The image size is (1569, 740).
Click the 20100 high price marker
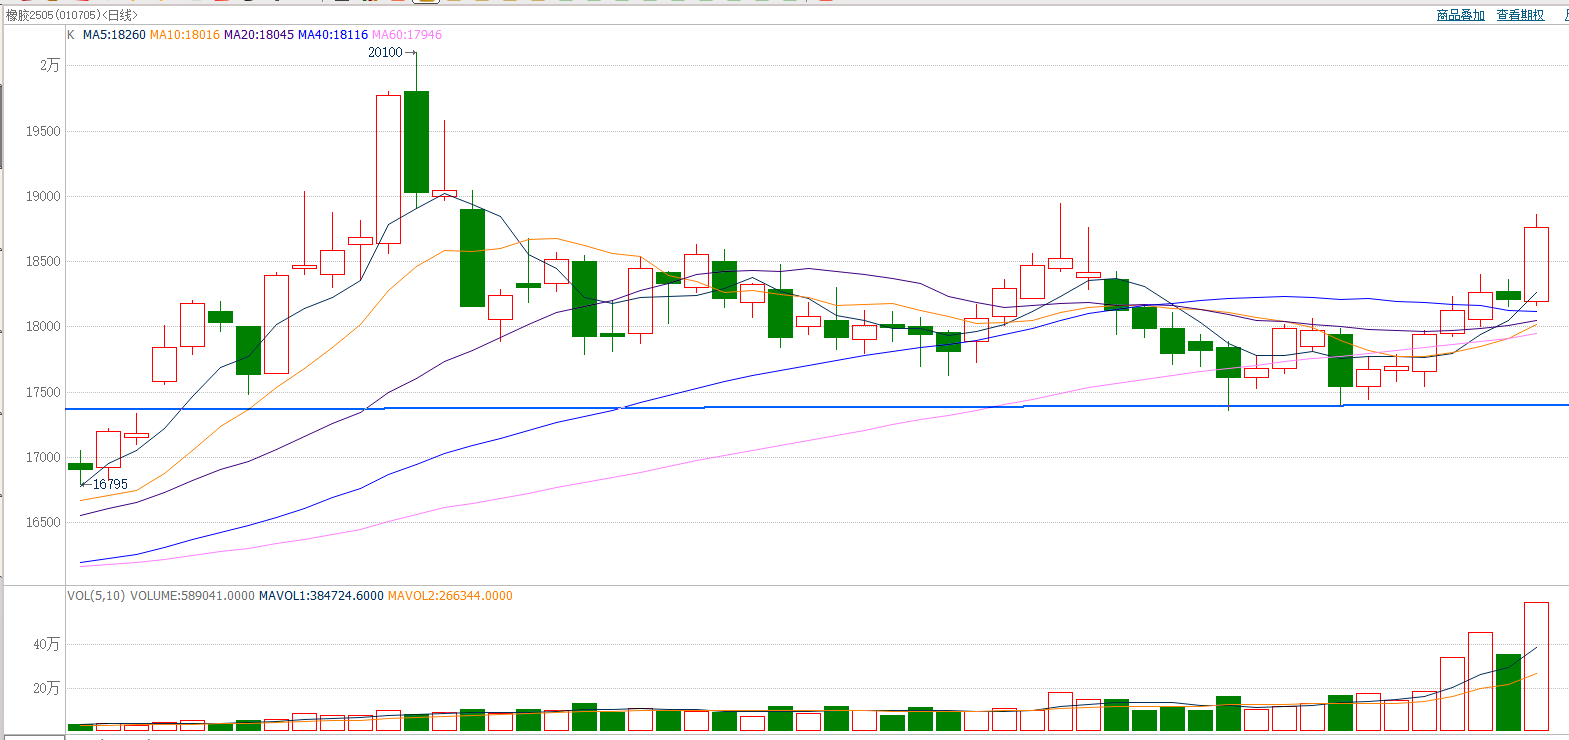click(x=385, y=53)
